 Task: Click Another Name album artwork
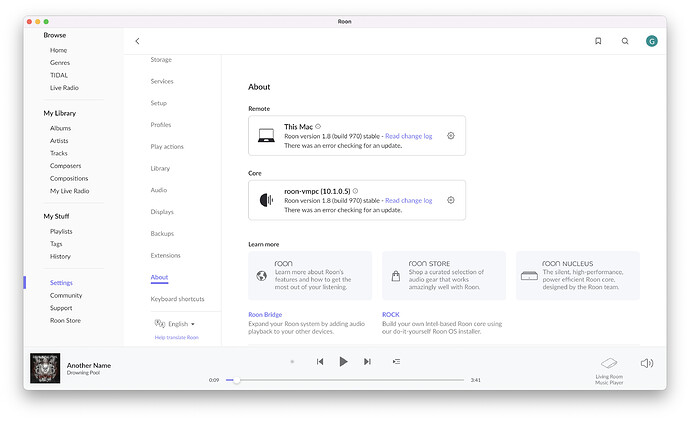45,368
